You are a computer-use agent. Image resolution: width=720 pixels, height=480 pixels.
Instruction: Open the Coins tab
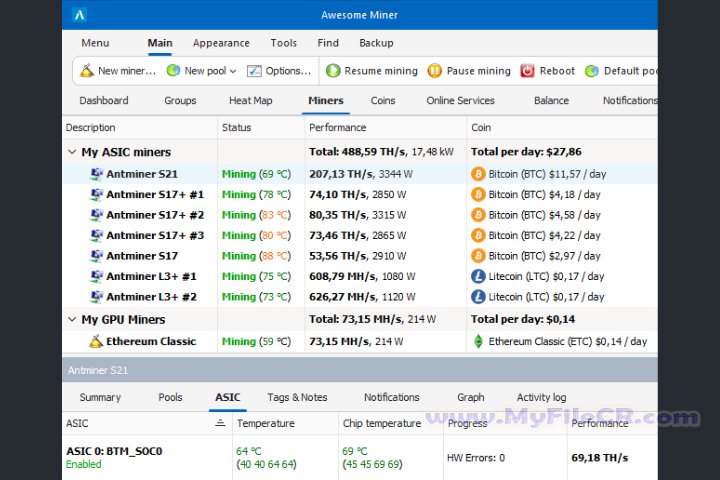(x=383, y=101)
